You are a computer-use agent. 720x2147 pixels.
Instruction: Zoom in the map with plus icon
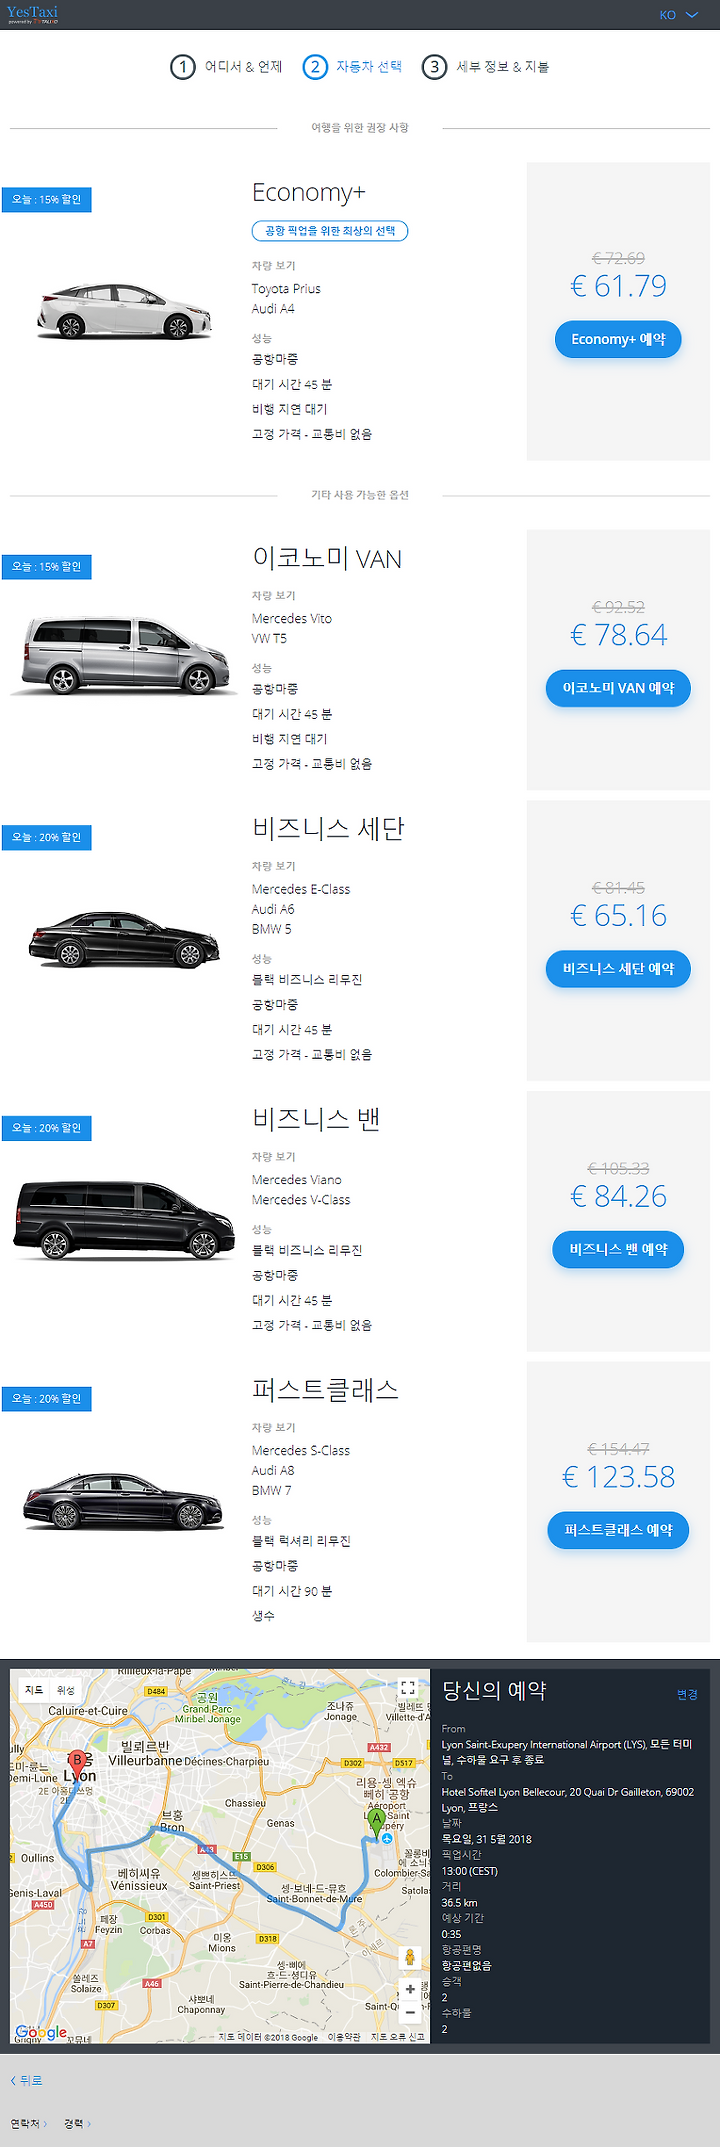click(410, 1989)
